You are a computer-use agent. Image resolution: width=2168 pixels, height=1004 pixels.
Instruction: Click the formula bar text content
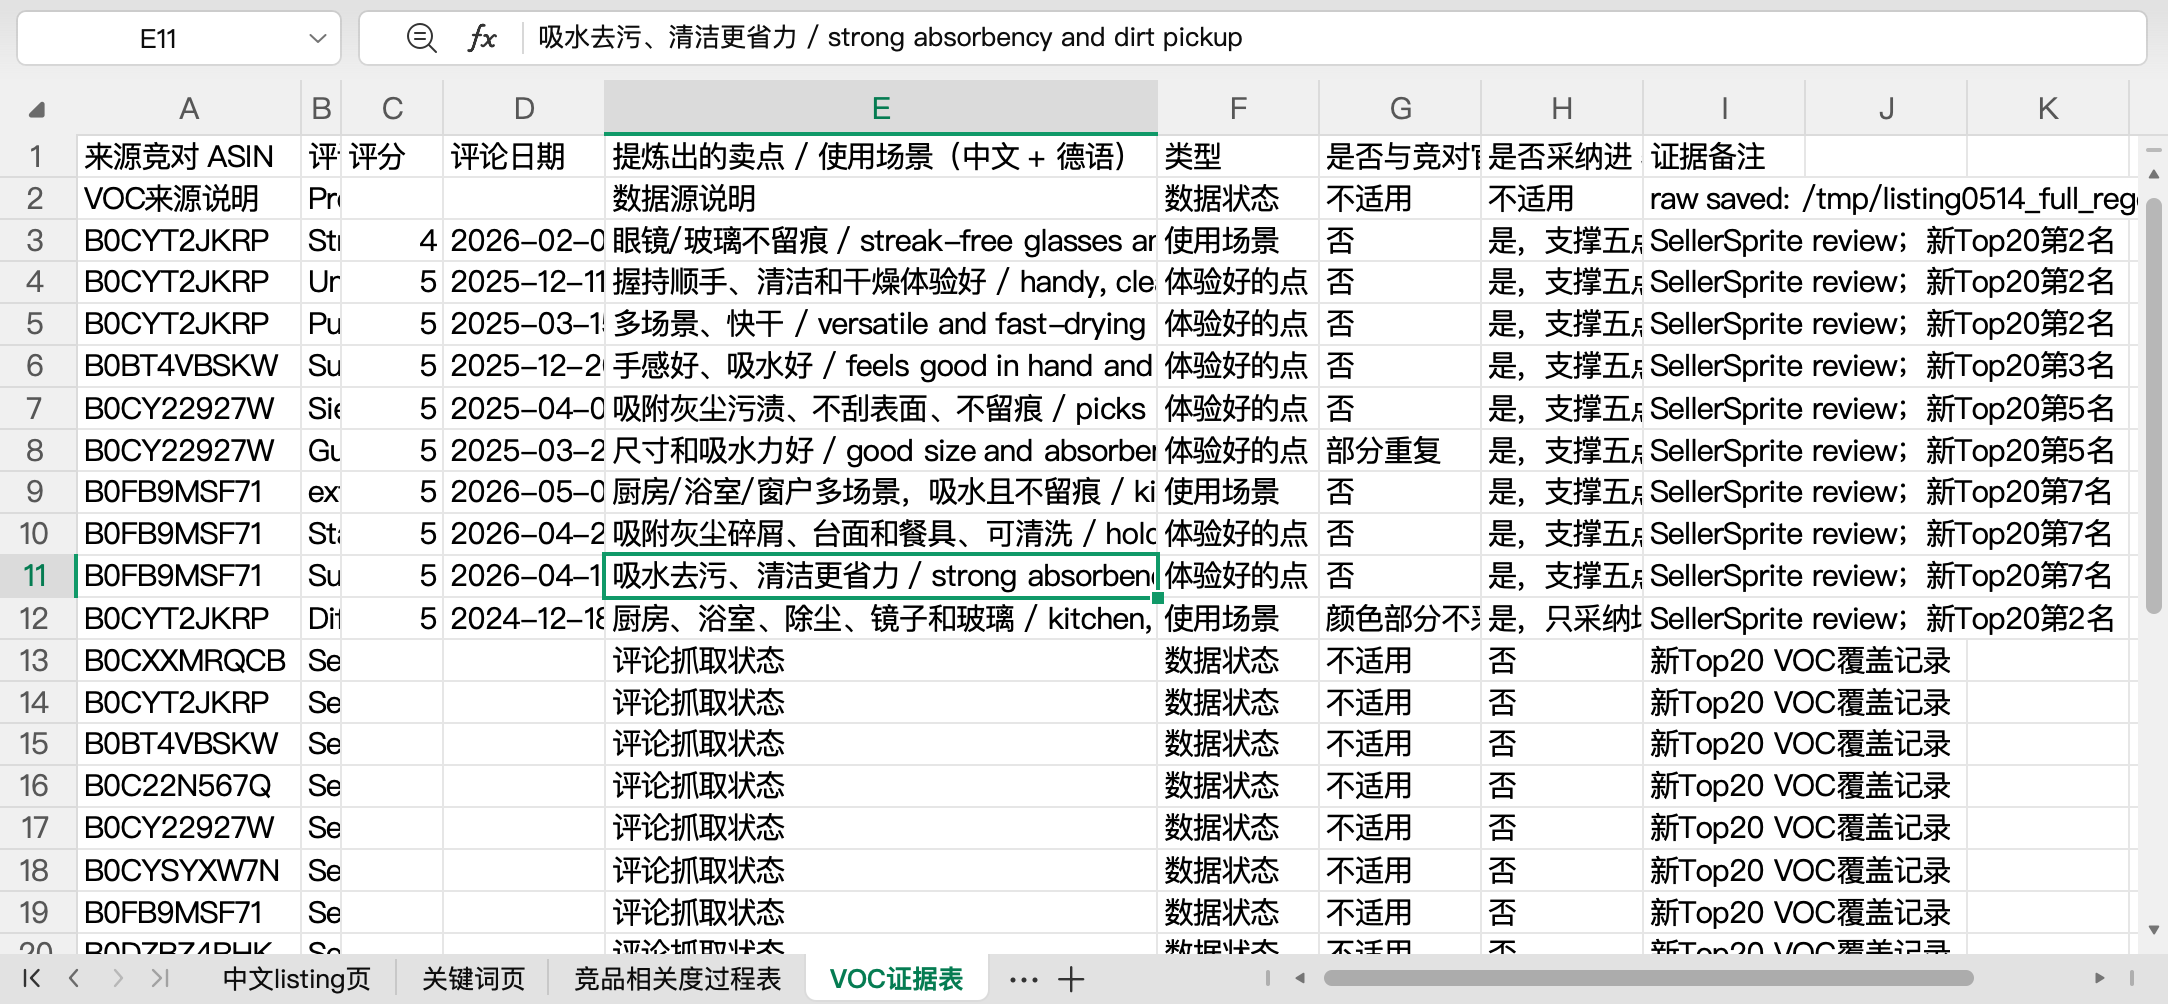coord(890,38)
